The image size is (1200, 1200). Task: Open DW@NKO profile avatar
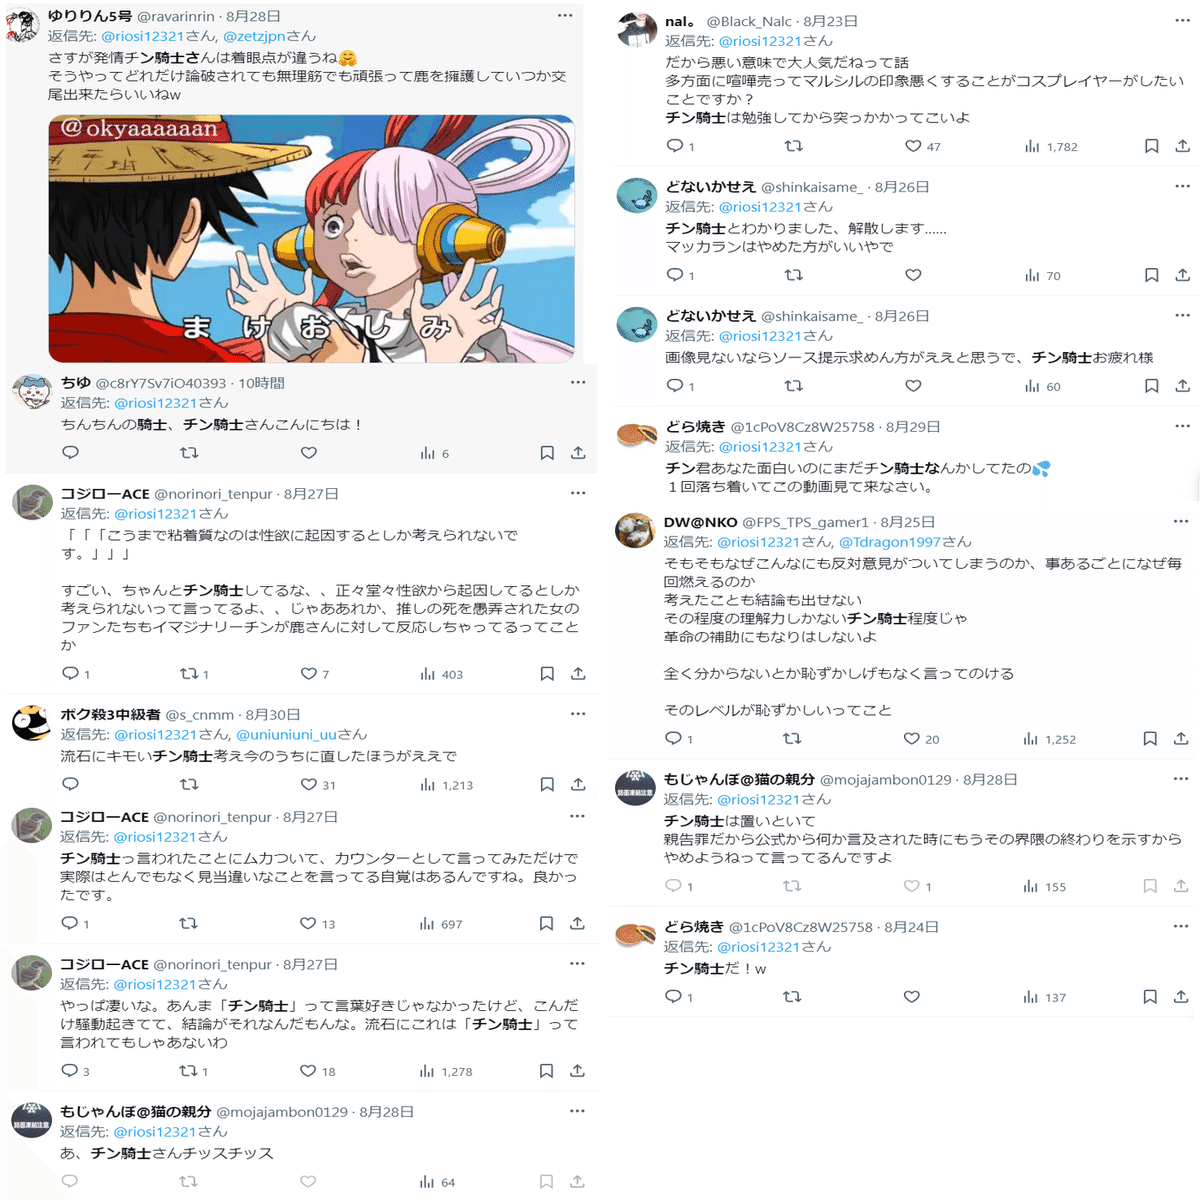[634, 531]
